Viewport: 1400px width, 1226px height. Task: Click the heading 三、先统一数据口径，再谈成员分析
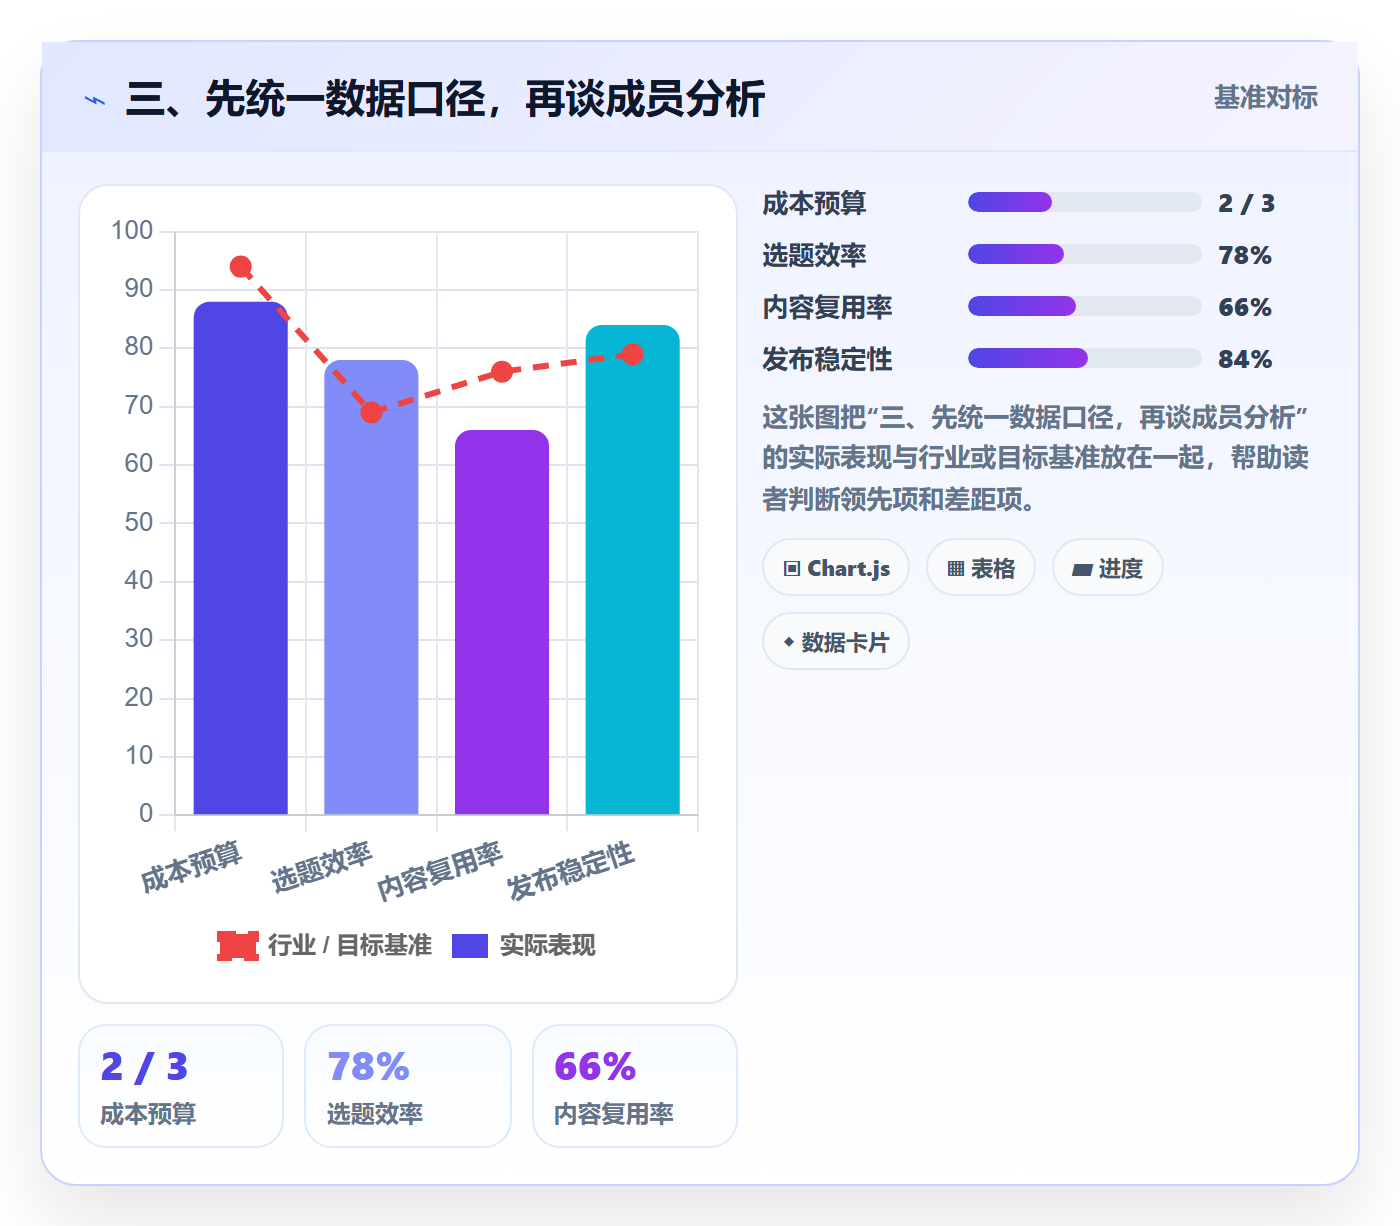[x=445, y=99]
